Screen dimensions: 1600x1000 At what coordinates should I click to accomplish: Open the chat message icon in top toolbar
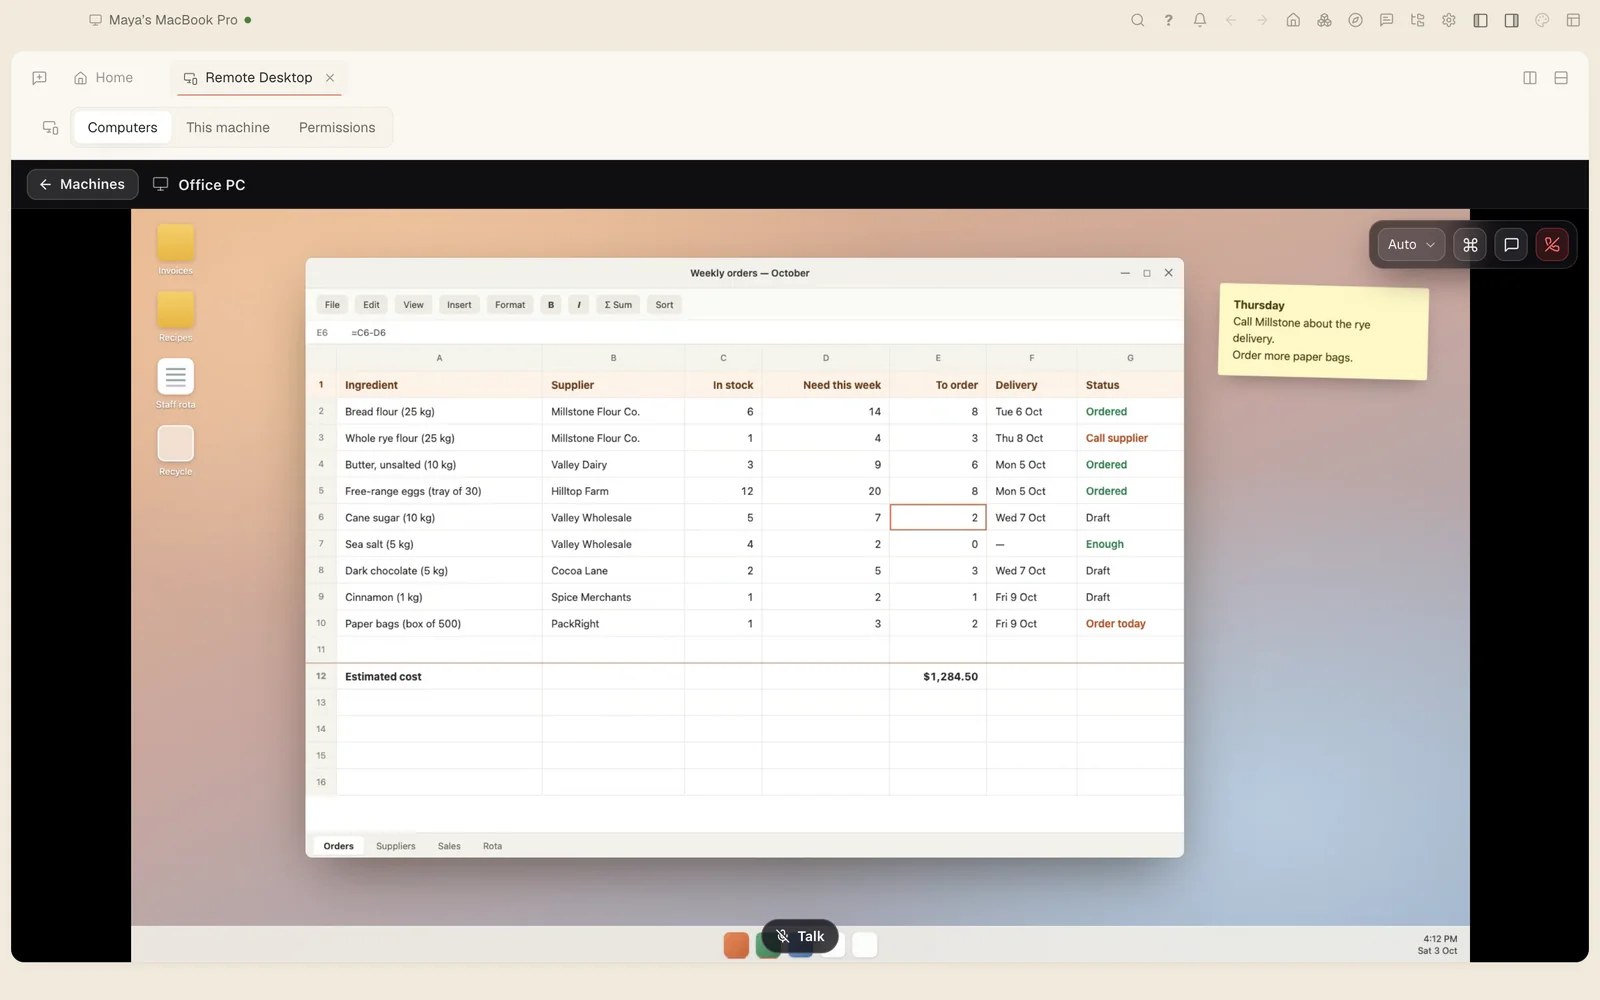point(1386,20)
